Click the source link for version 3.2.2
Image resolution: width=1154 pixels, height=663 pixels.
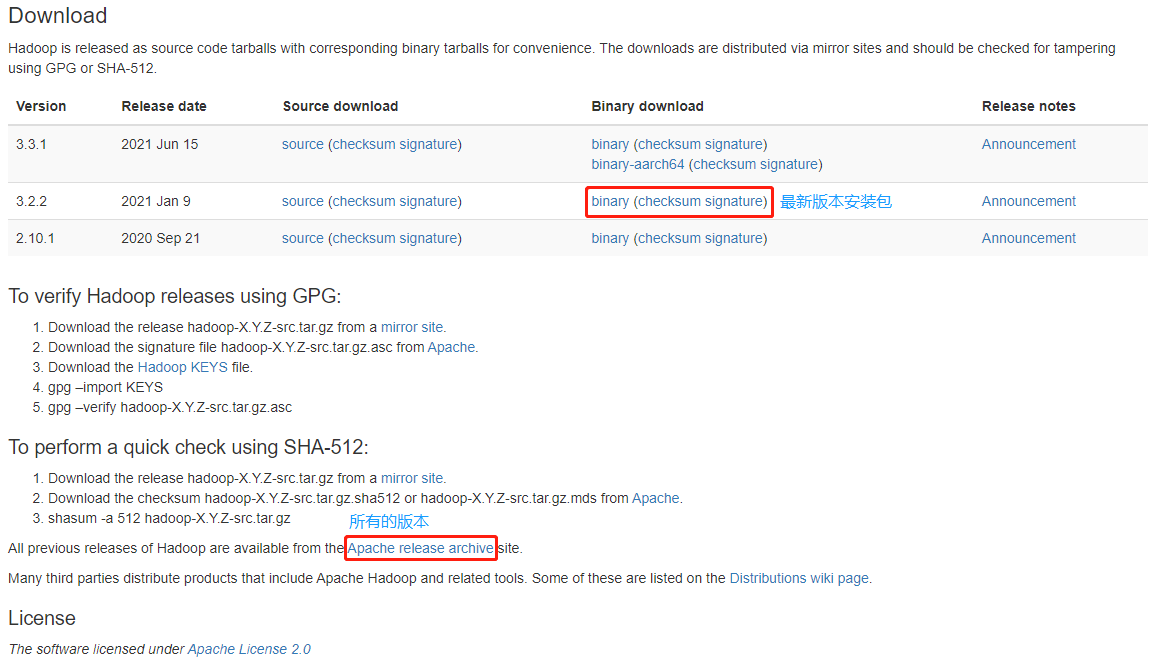(302, 201)
